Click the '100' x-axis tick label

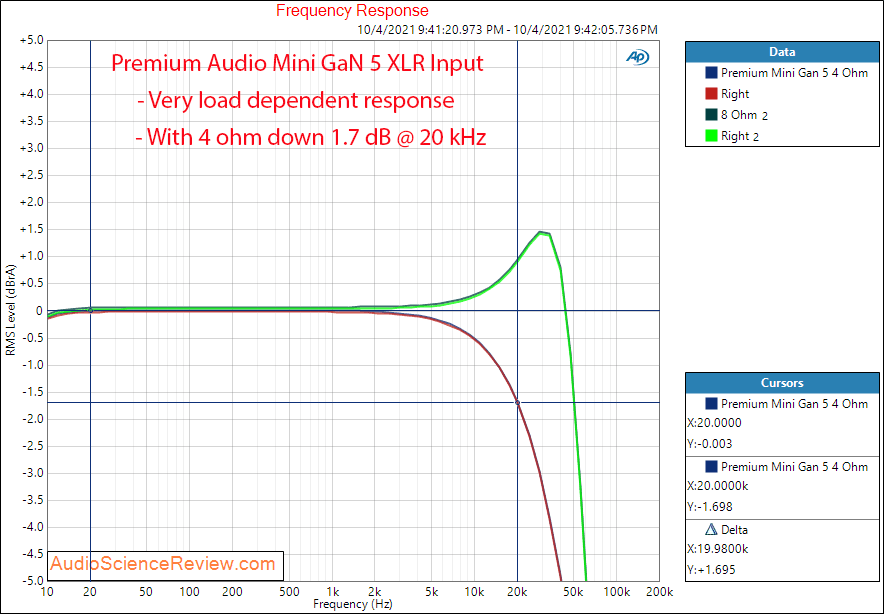pyautogui.click(x=189, y=592)
